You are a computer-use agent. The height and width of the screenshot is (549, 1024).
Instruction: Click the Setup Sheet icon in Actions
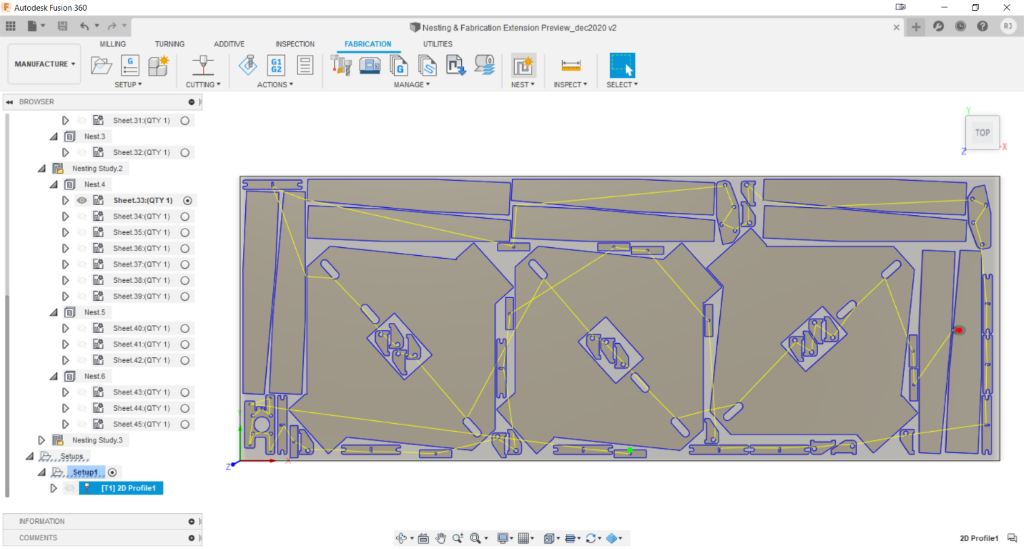click(305, 66)
